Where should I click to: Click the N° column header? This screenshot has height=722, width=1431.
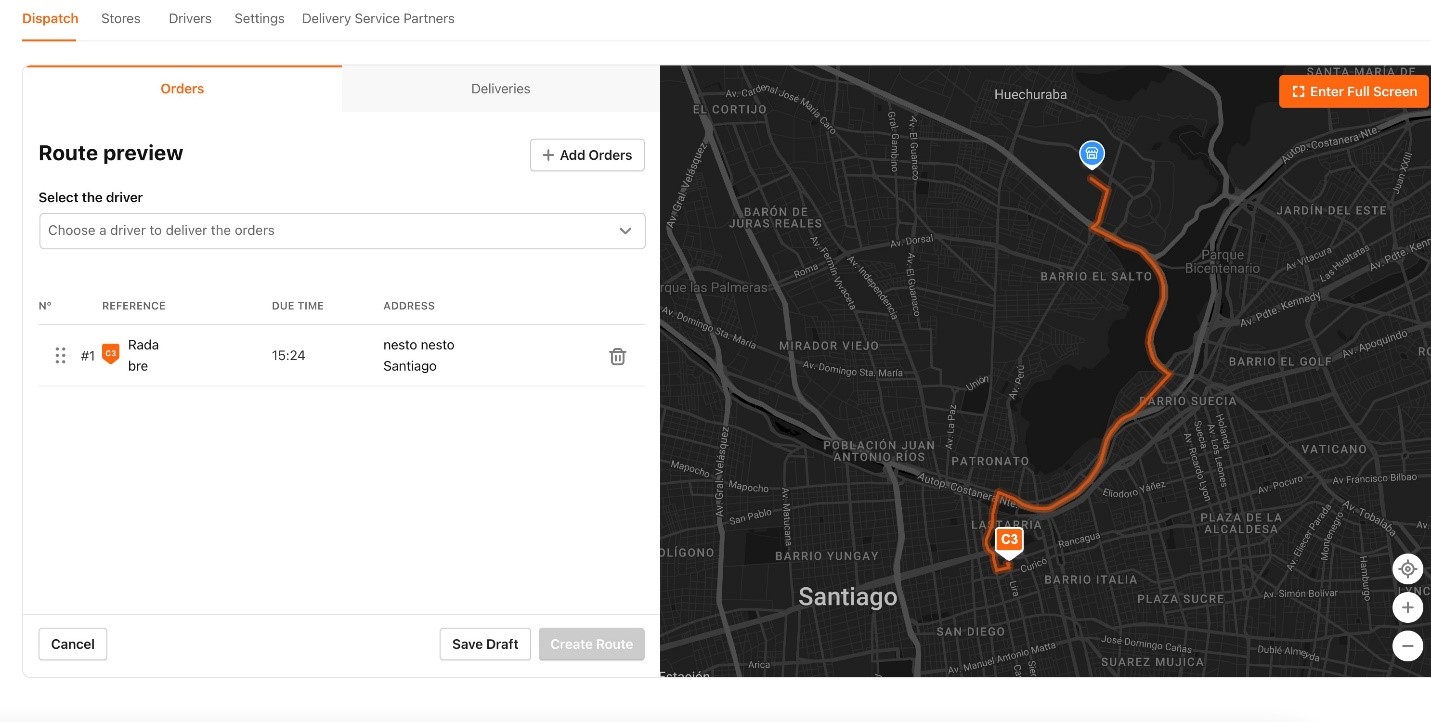45,306
